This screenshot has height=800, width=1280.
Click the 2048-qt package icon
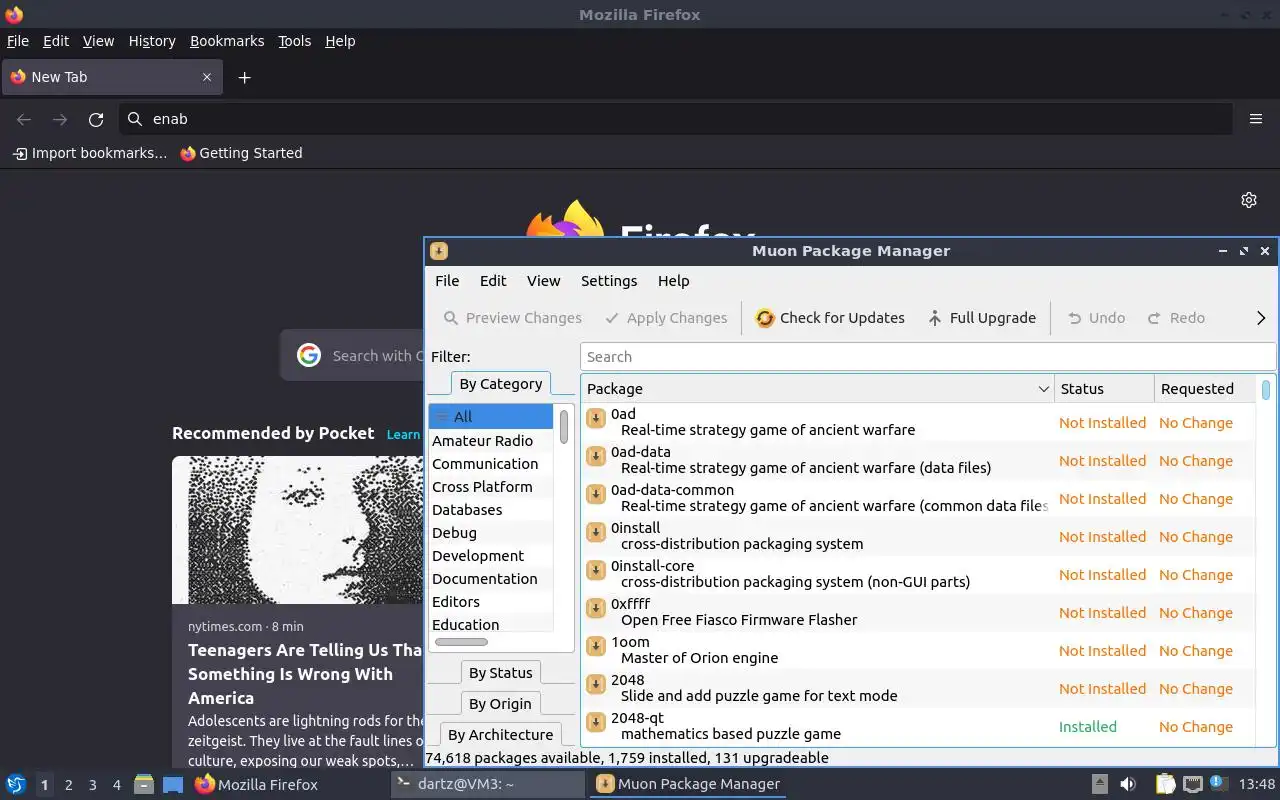click(x=596, y=722)
